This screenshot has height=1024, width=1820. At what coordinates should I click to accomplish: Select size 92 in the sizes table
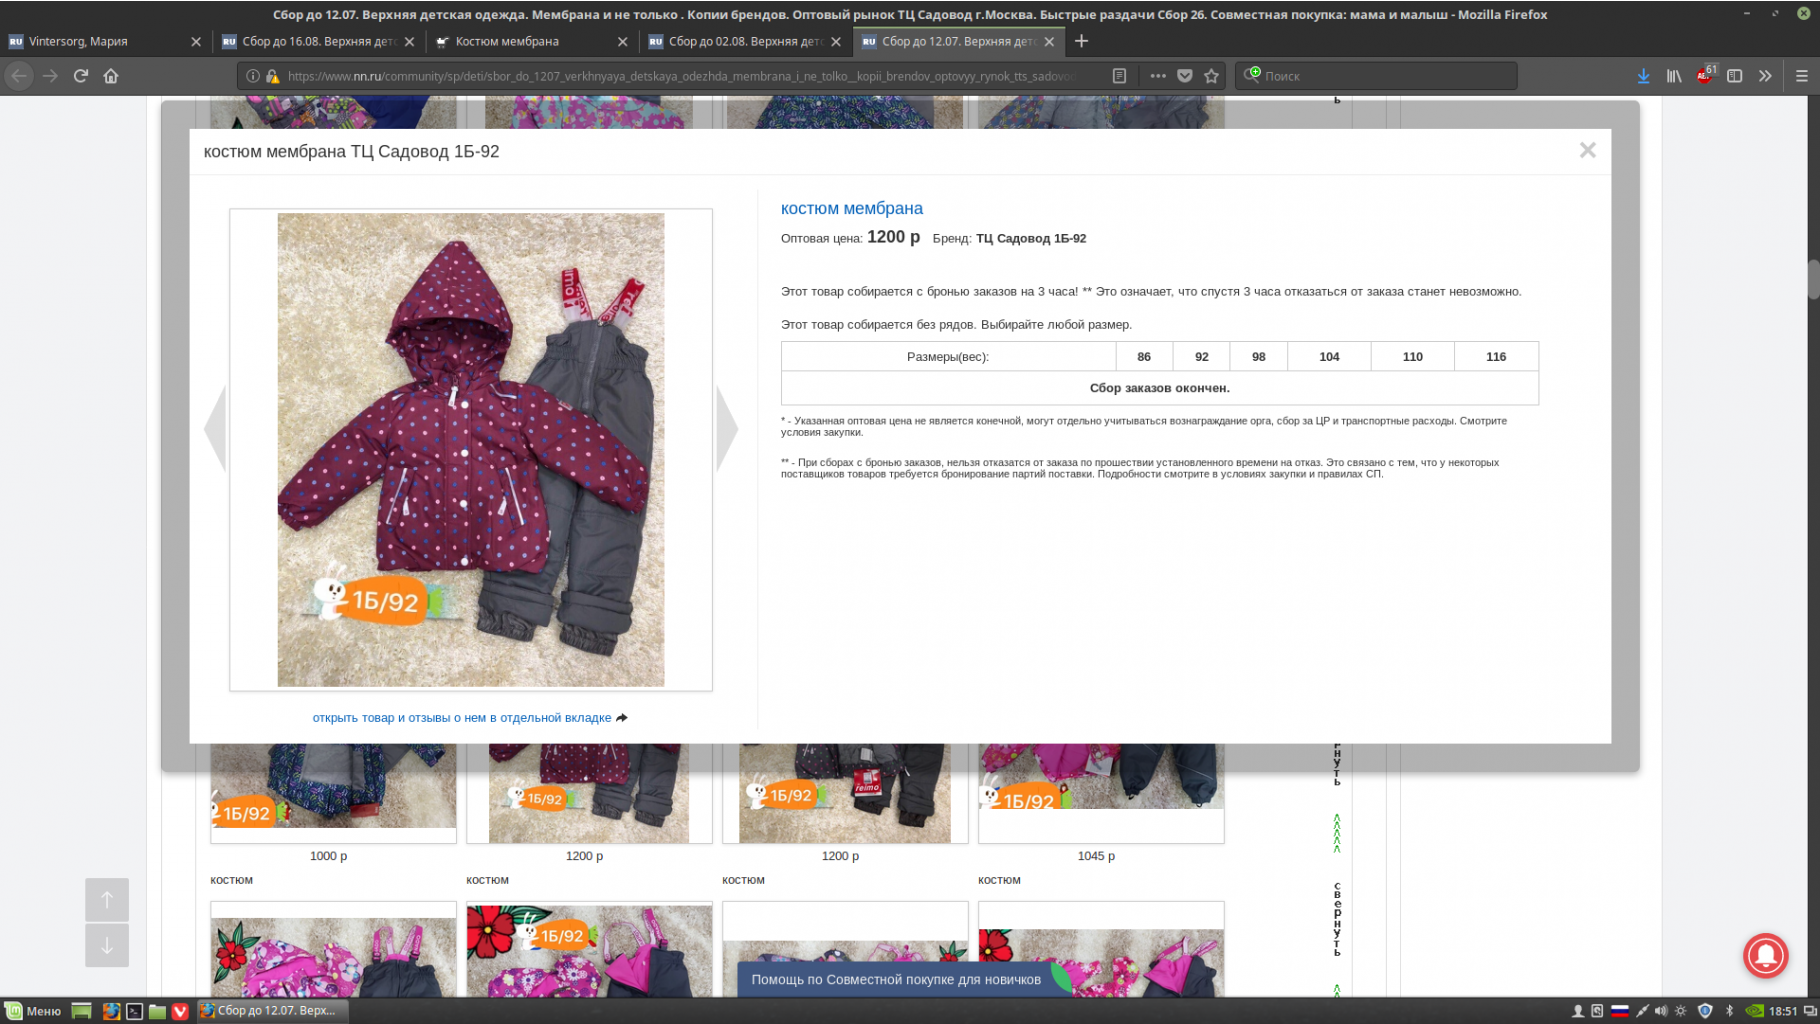tap(1201, 356)
